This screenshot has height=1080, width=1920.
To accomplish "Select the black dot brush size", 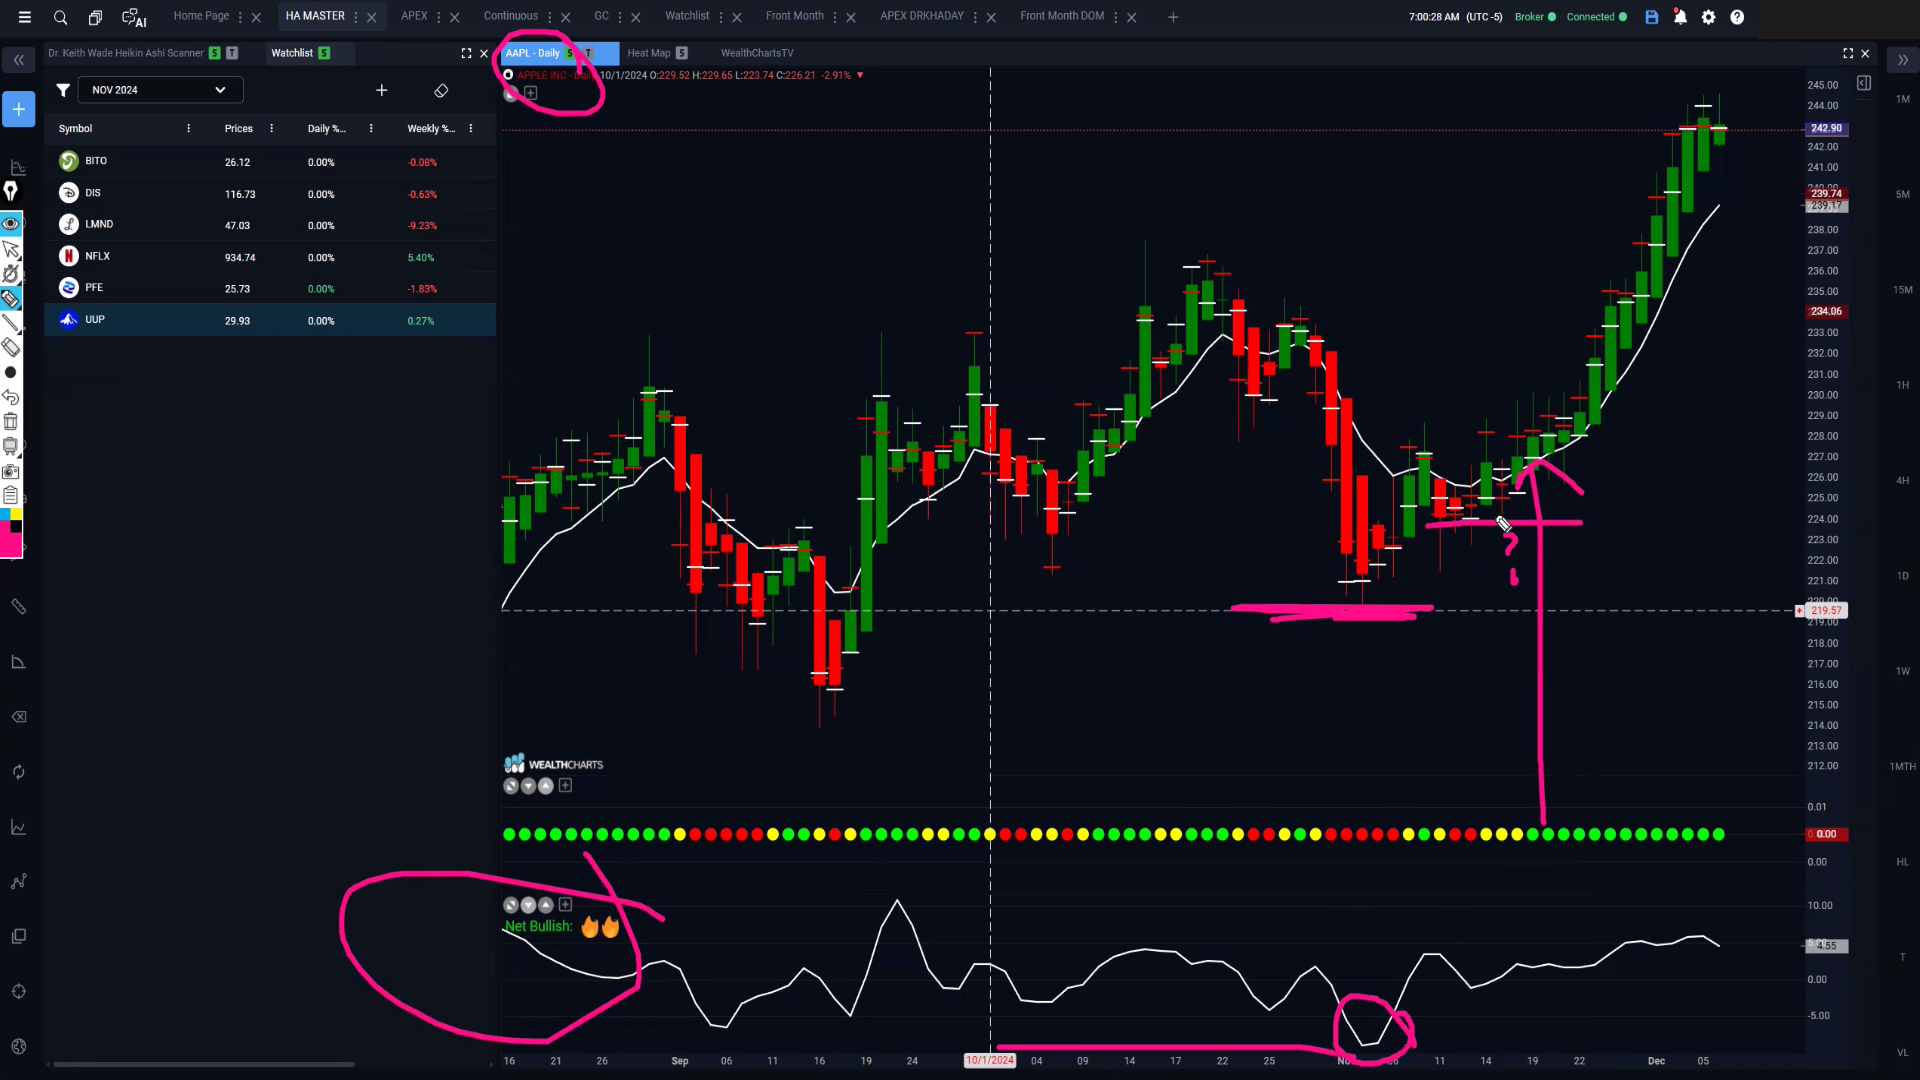I will [x=11, y=372].
